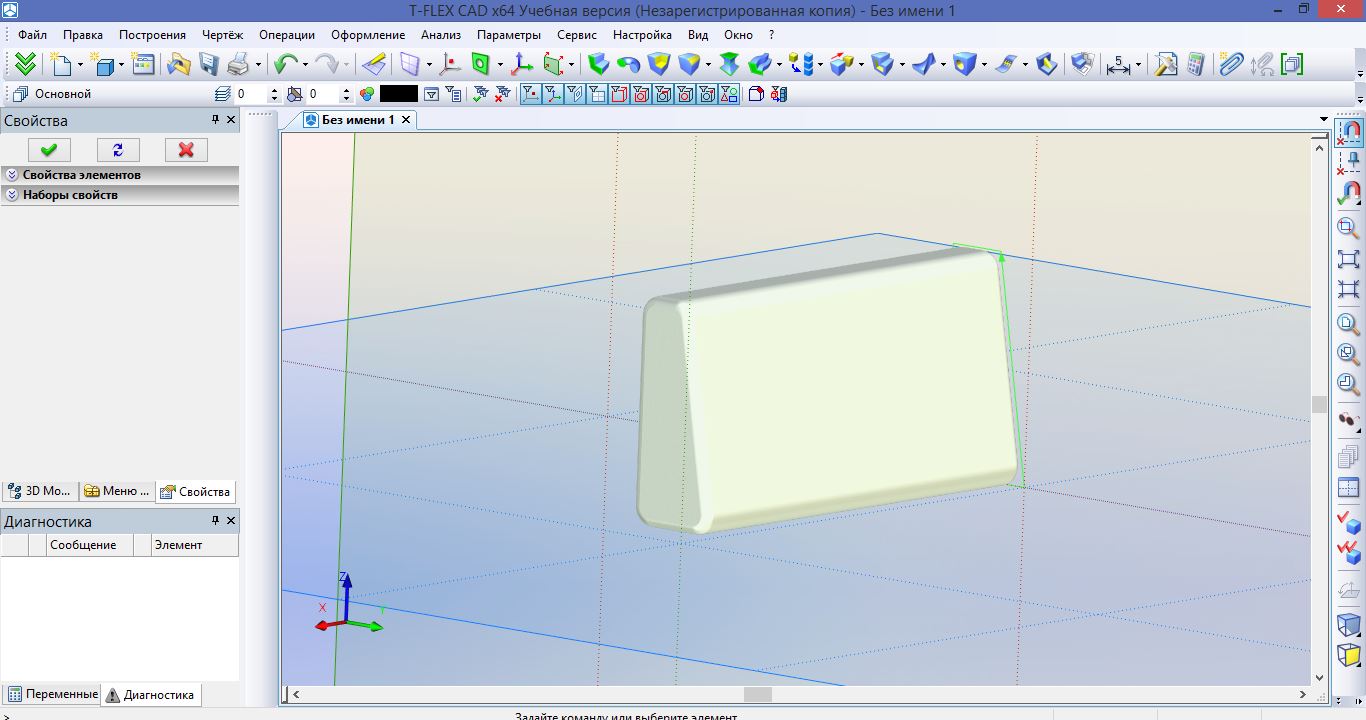Image resolution: width=1366 pixels, height=720 pixels.
Task: Print the document using the printer icon
Action: pyautogui.click(x=238, y=65)
